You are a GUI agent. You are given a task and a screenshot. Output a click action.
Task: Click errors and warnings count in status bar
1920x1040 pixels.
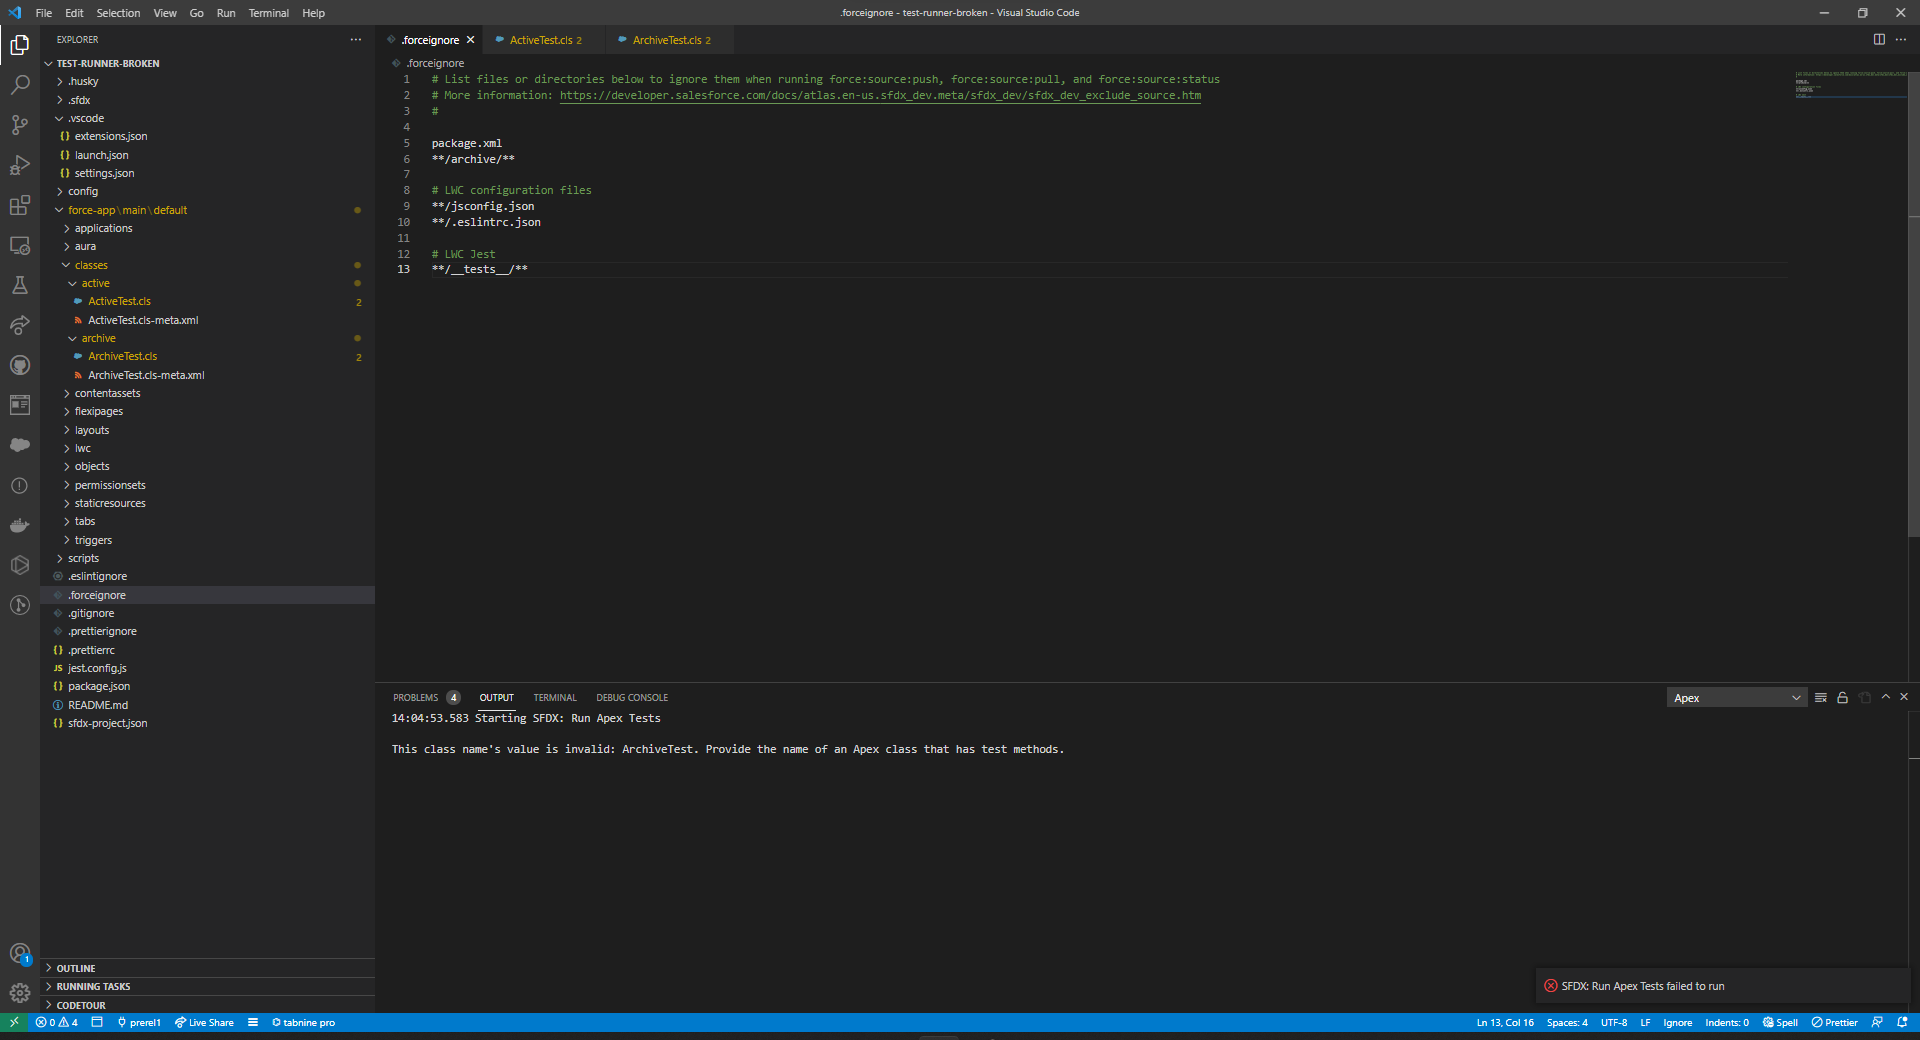point(56,1022)
